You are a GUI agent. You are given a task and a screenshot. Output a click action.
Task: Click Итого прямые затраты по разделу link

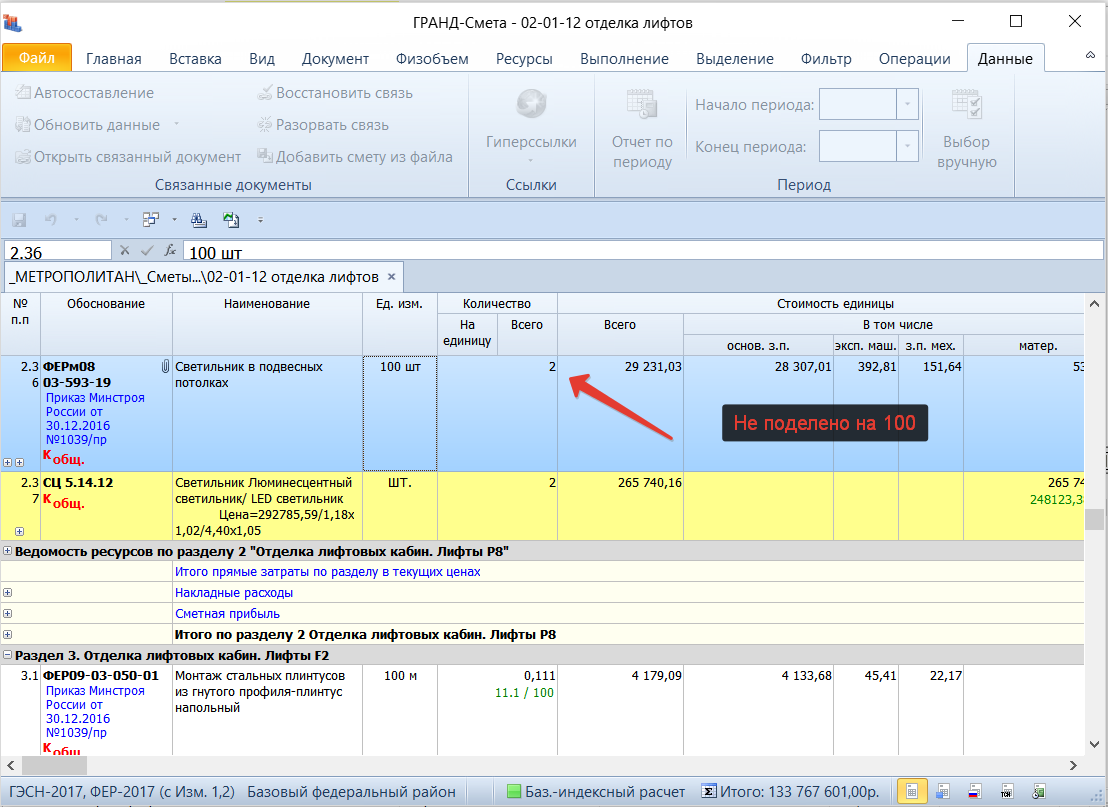pyautogui.click(x=328, y=572)
